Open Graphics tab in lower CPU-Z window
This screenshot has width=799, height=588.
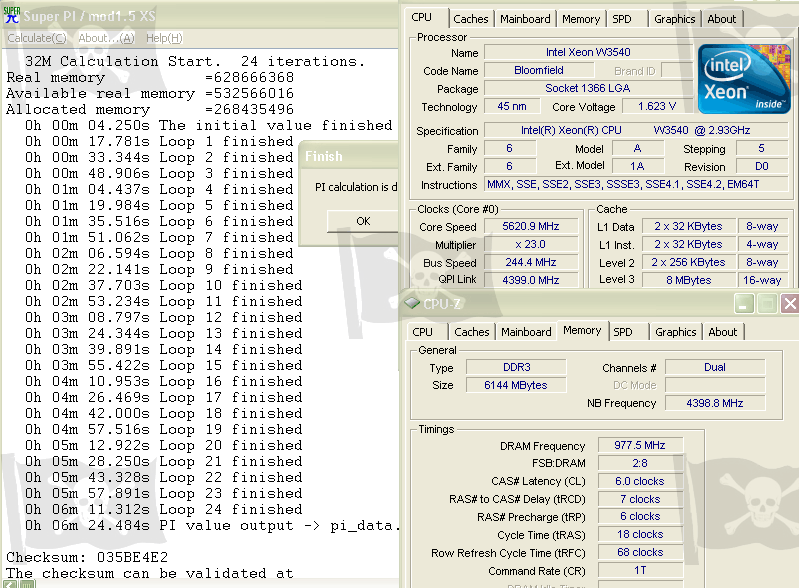point(675,332)
